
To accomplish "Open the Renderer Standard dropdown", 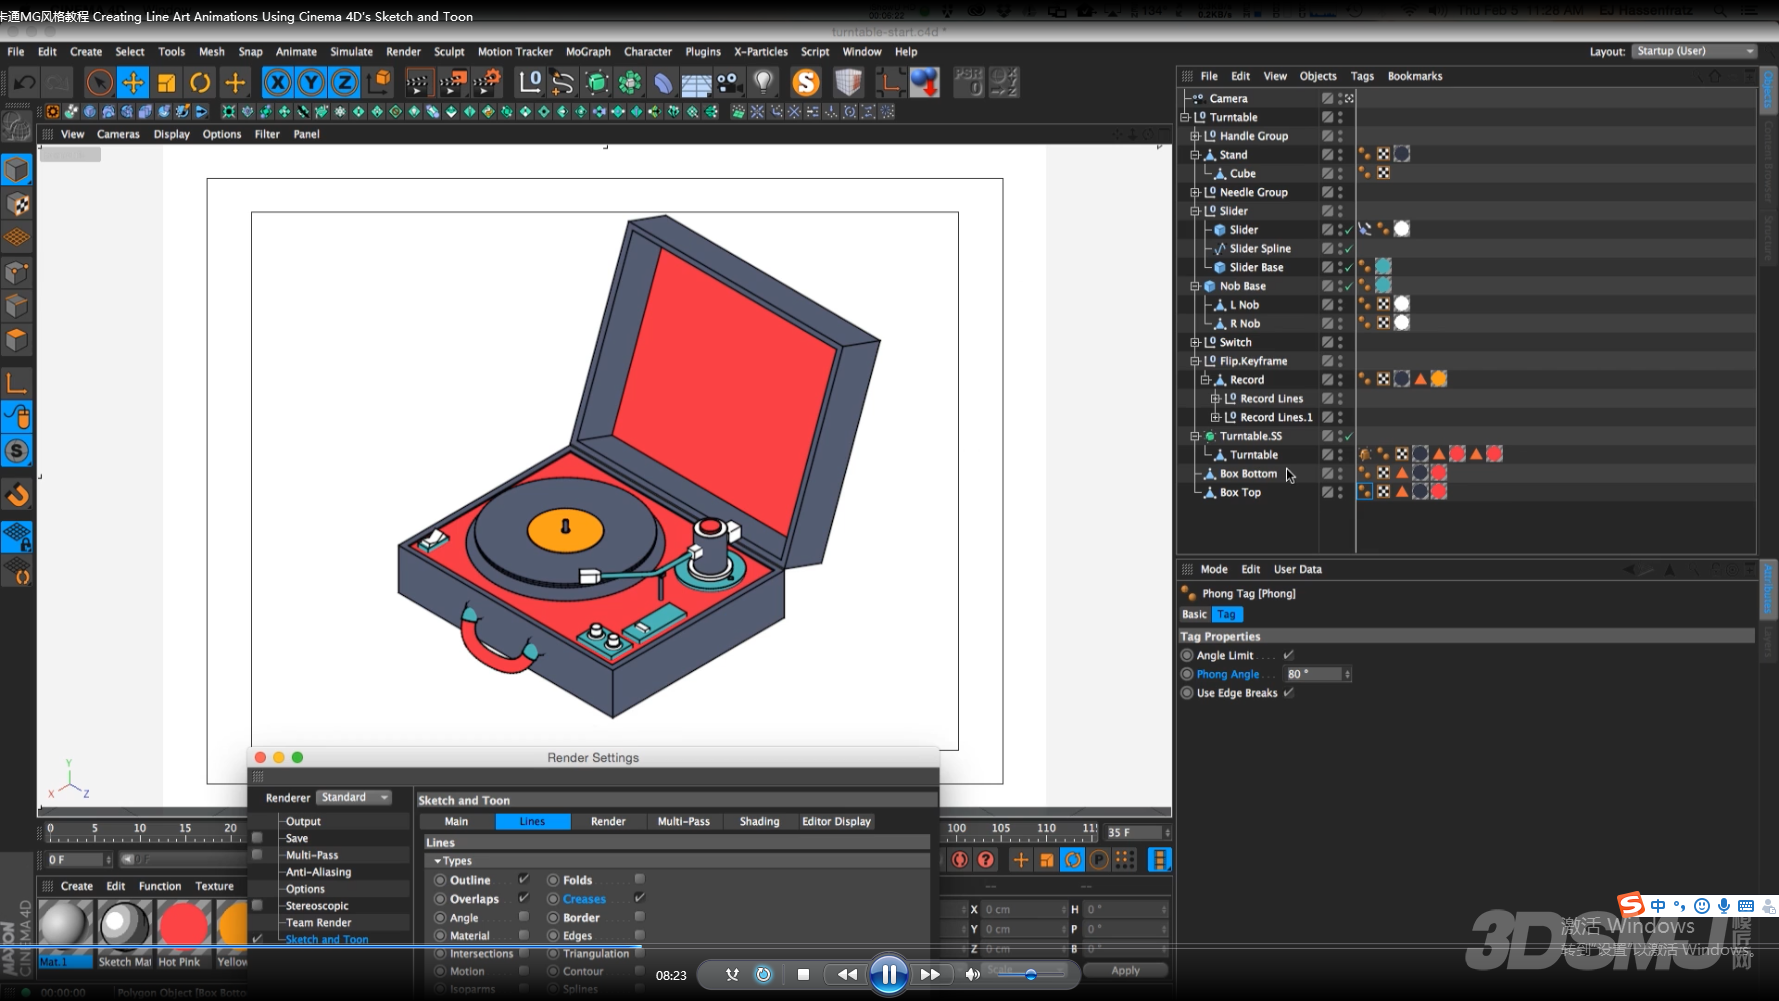I will coord(354,797).
